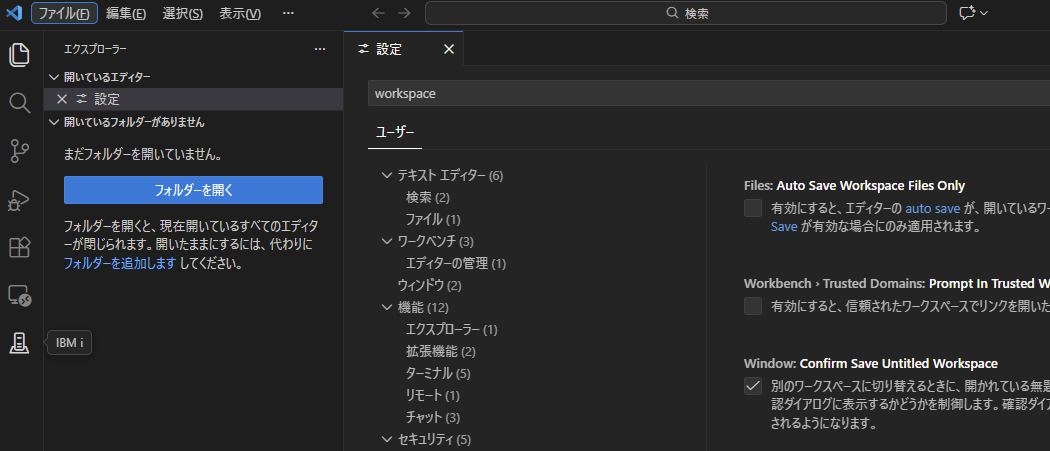Open Remote Explorer icon in activity bar

[19, 296]
